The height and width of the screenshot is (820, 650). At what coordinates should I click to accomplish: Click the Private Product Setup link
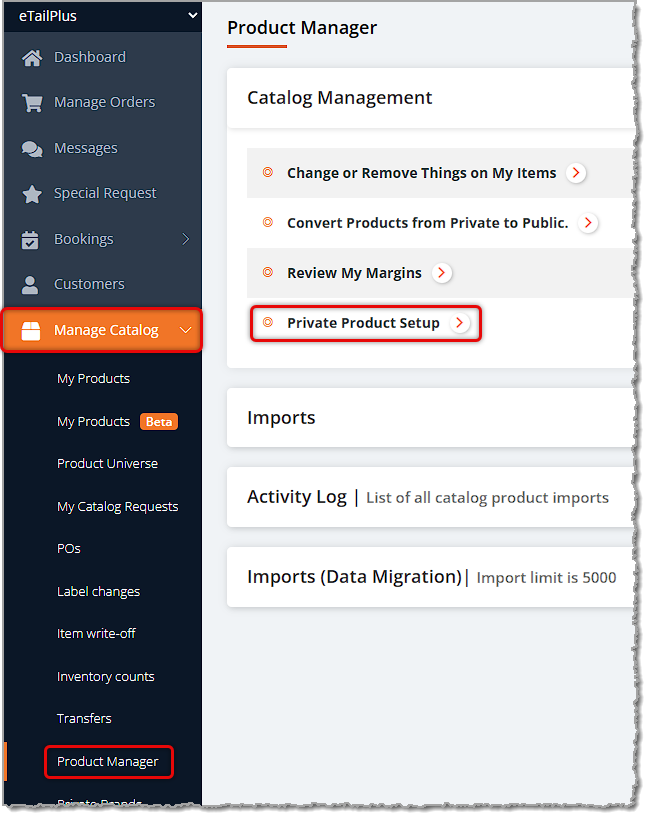(x=363, y=323)
